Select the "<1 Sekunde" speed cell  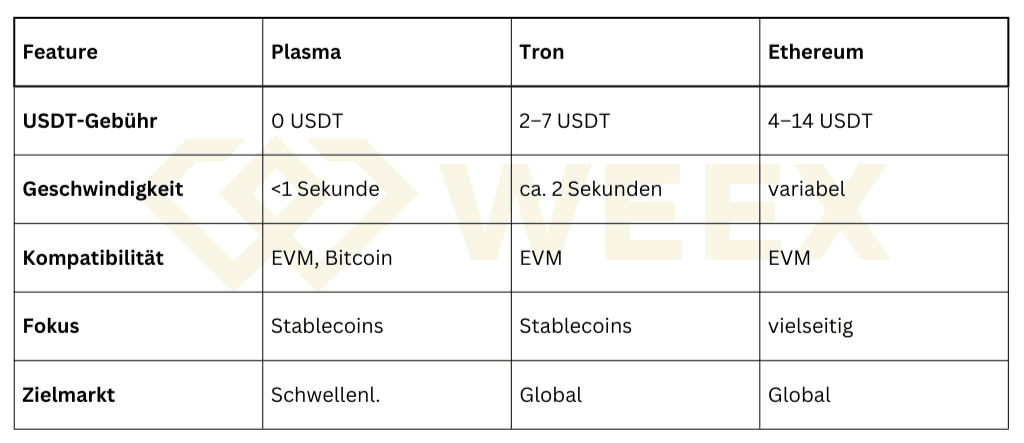pos(325,189)
